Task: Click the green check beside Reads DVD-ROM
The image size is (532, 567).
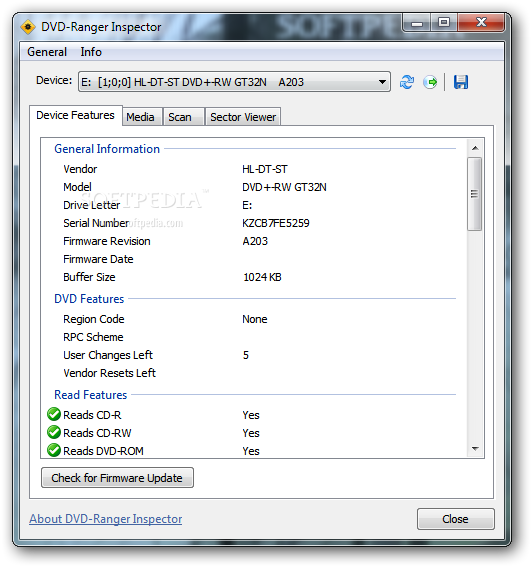Action: coord(54,451)
